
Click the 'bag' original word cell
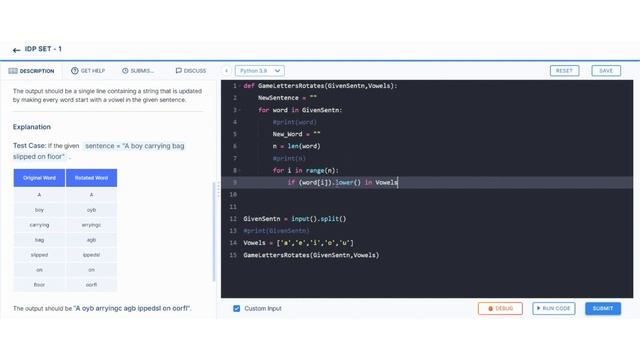[39, 240]
